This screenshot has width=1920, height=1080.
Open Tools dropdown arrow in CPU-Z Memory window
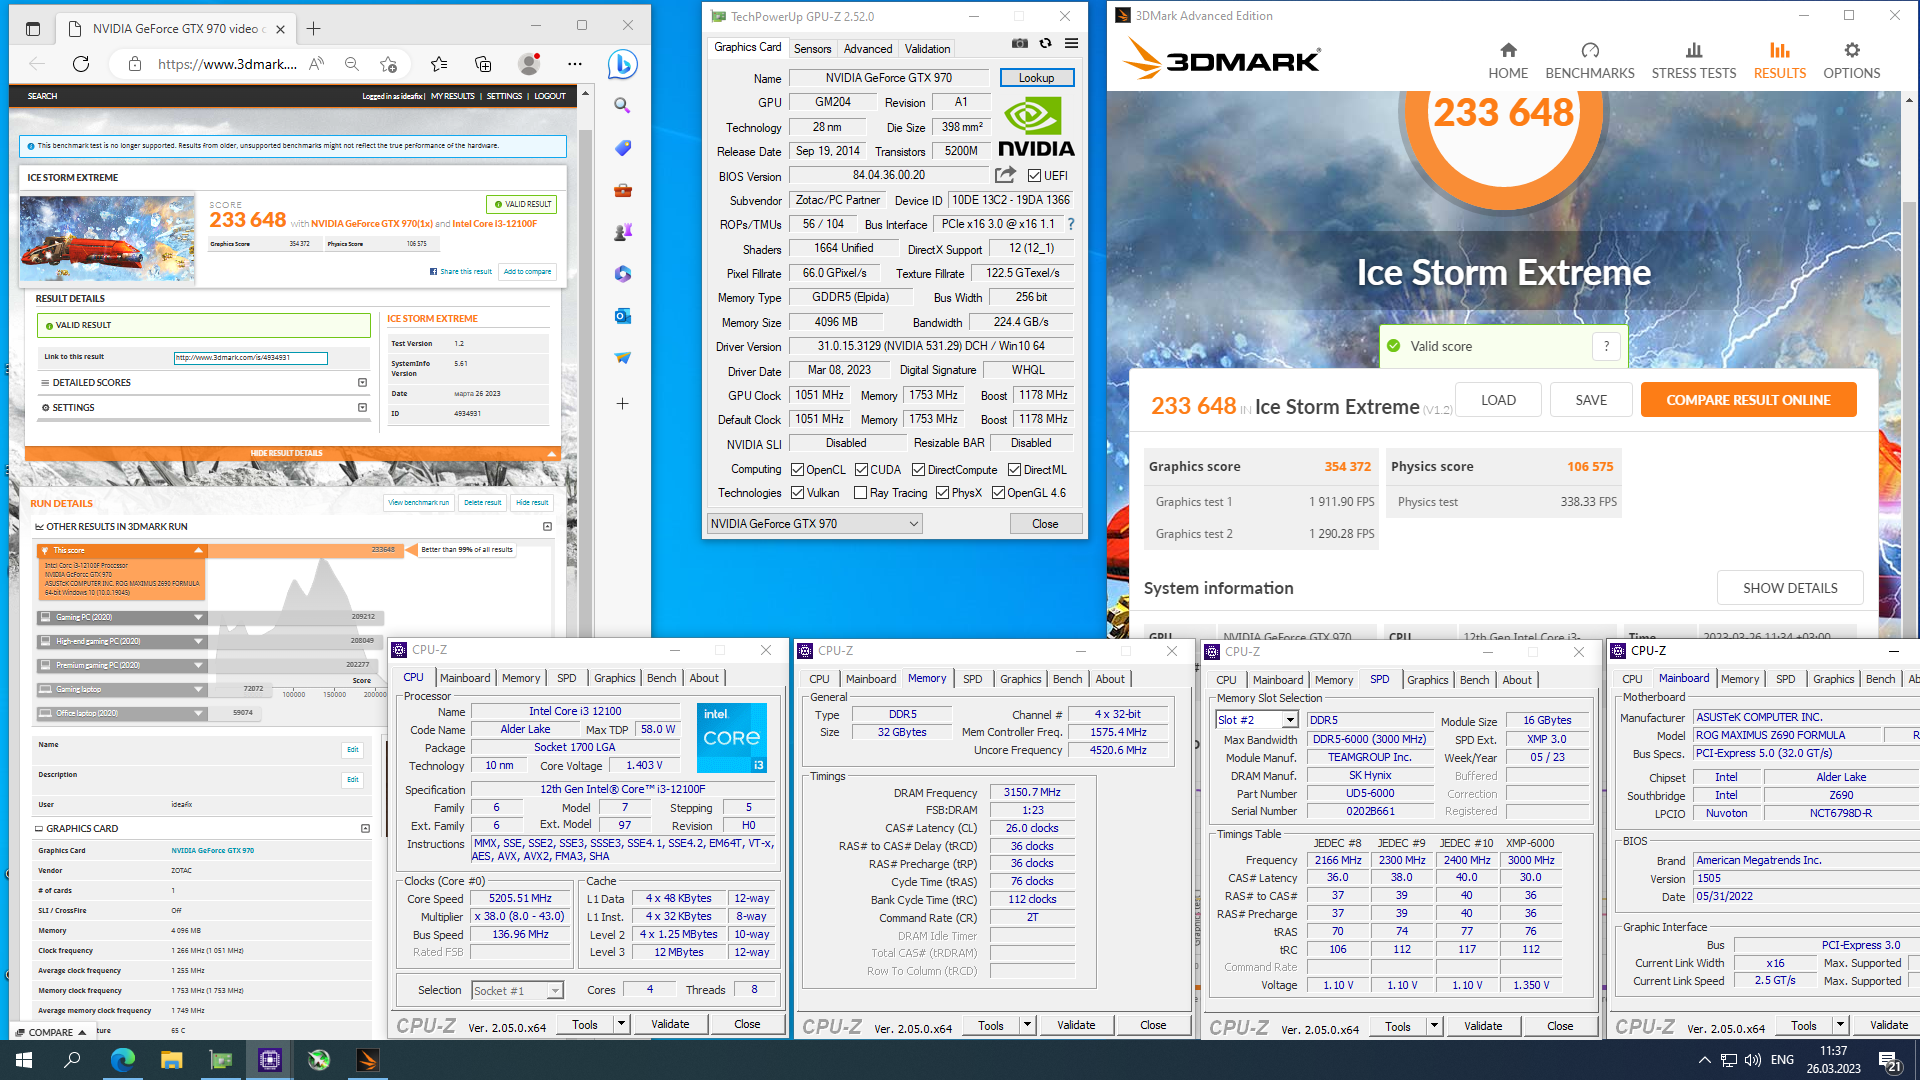click(1027, 1025)
